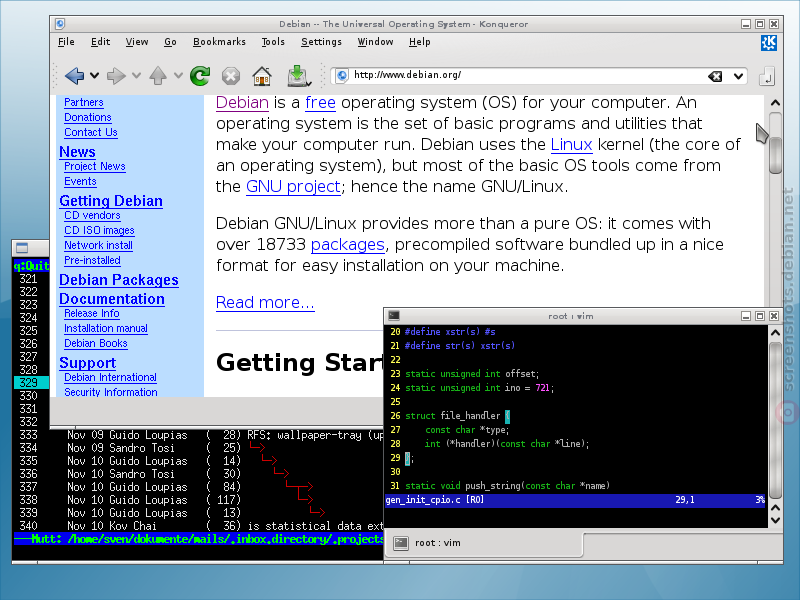Open the Documentation heading link
The height and width of the screenshot is (600, 800).
click(112, 299)
